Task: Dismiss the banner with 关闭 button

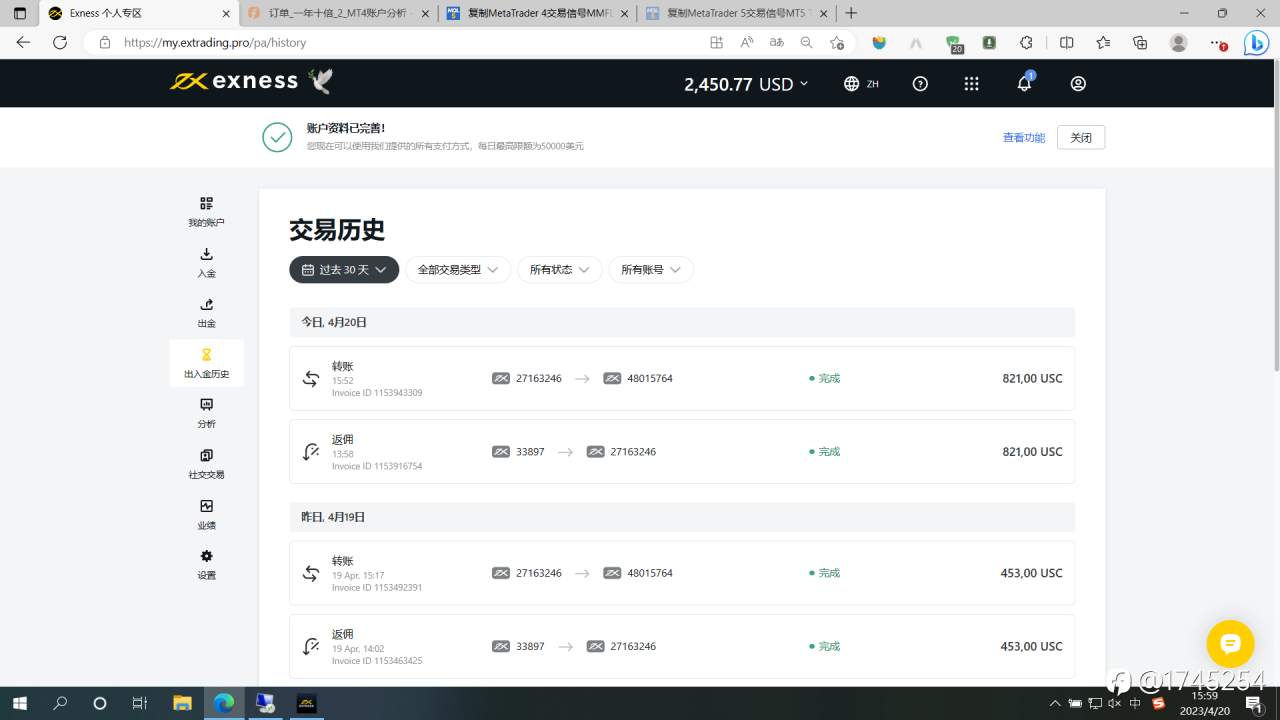Action: [1081, 138]
